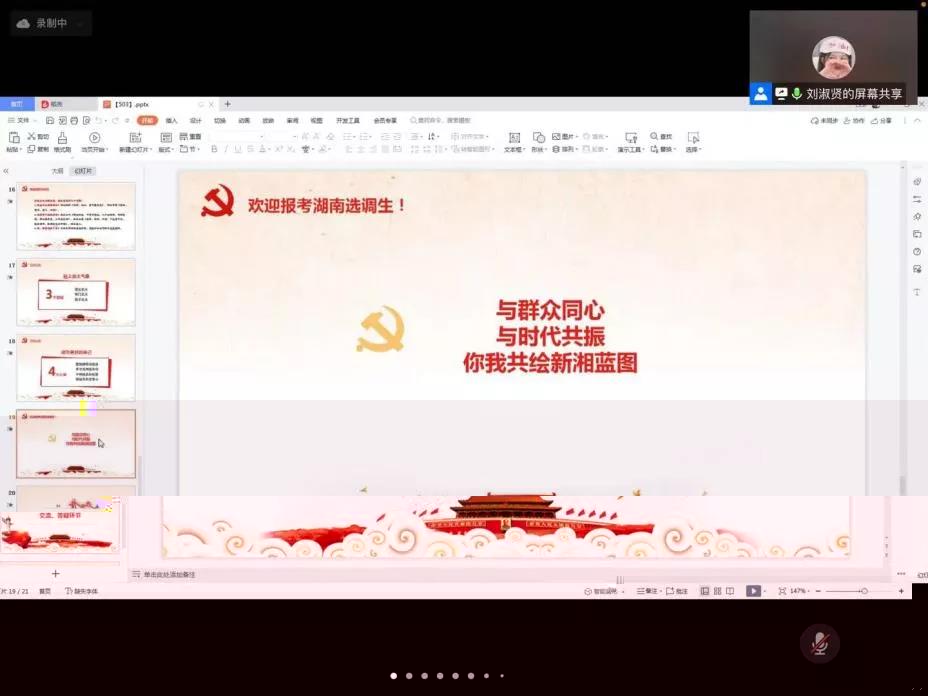Click the 文本框 text box tool
This screenshot has height=696, width=928.
[x=514, y=142]
